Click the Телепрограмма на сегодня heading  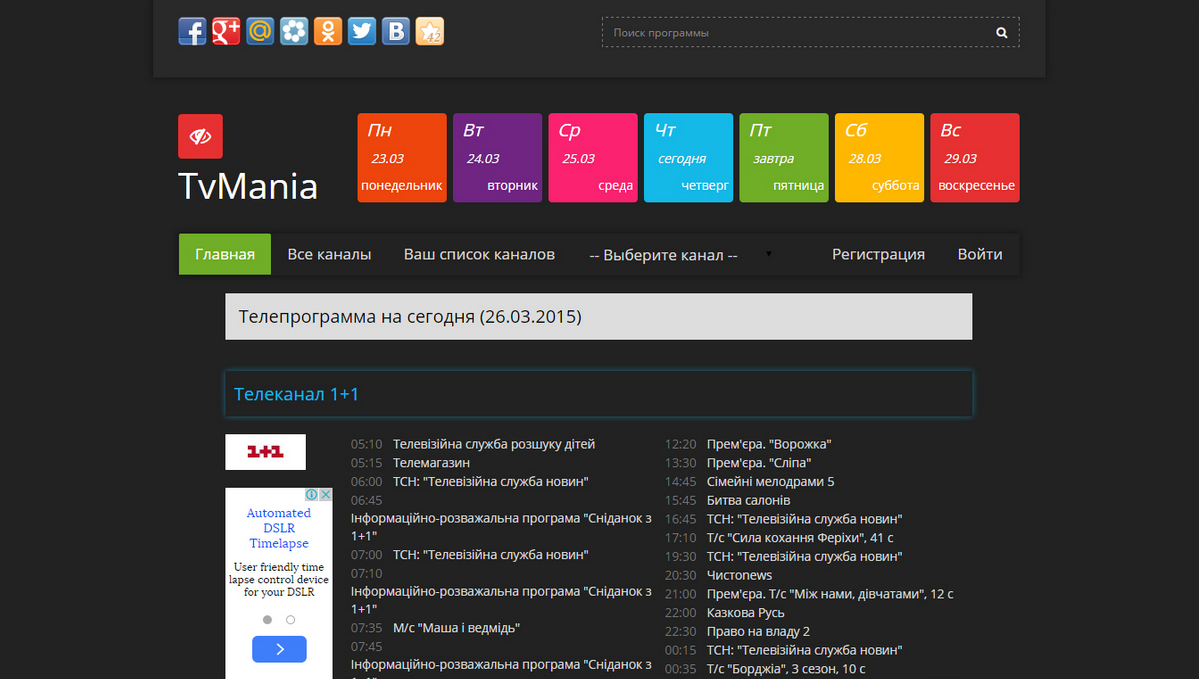tap(410, 317)
